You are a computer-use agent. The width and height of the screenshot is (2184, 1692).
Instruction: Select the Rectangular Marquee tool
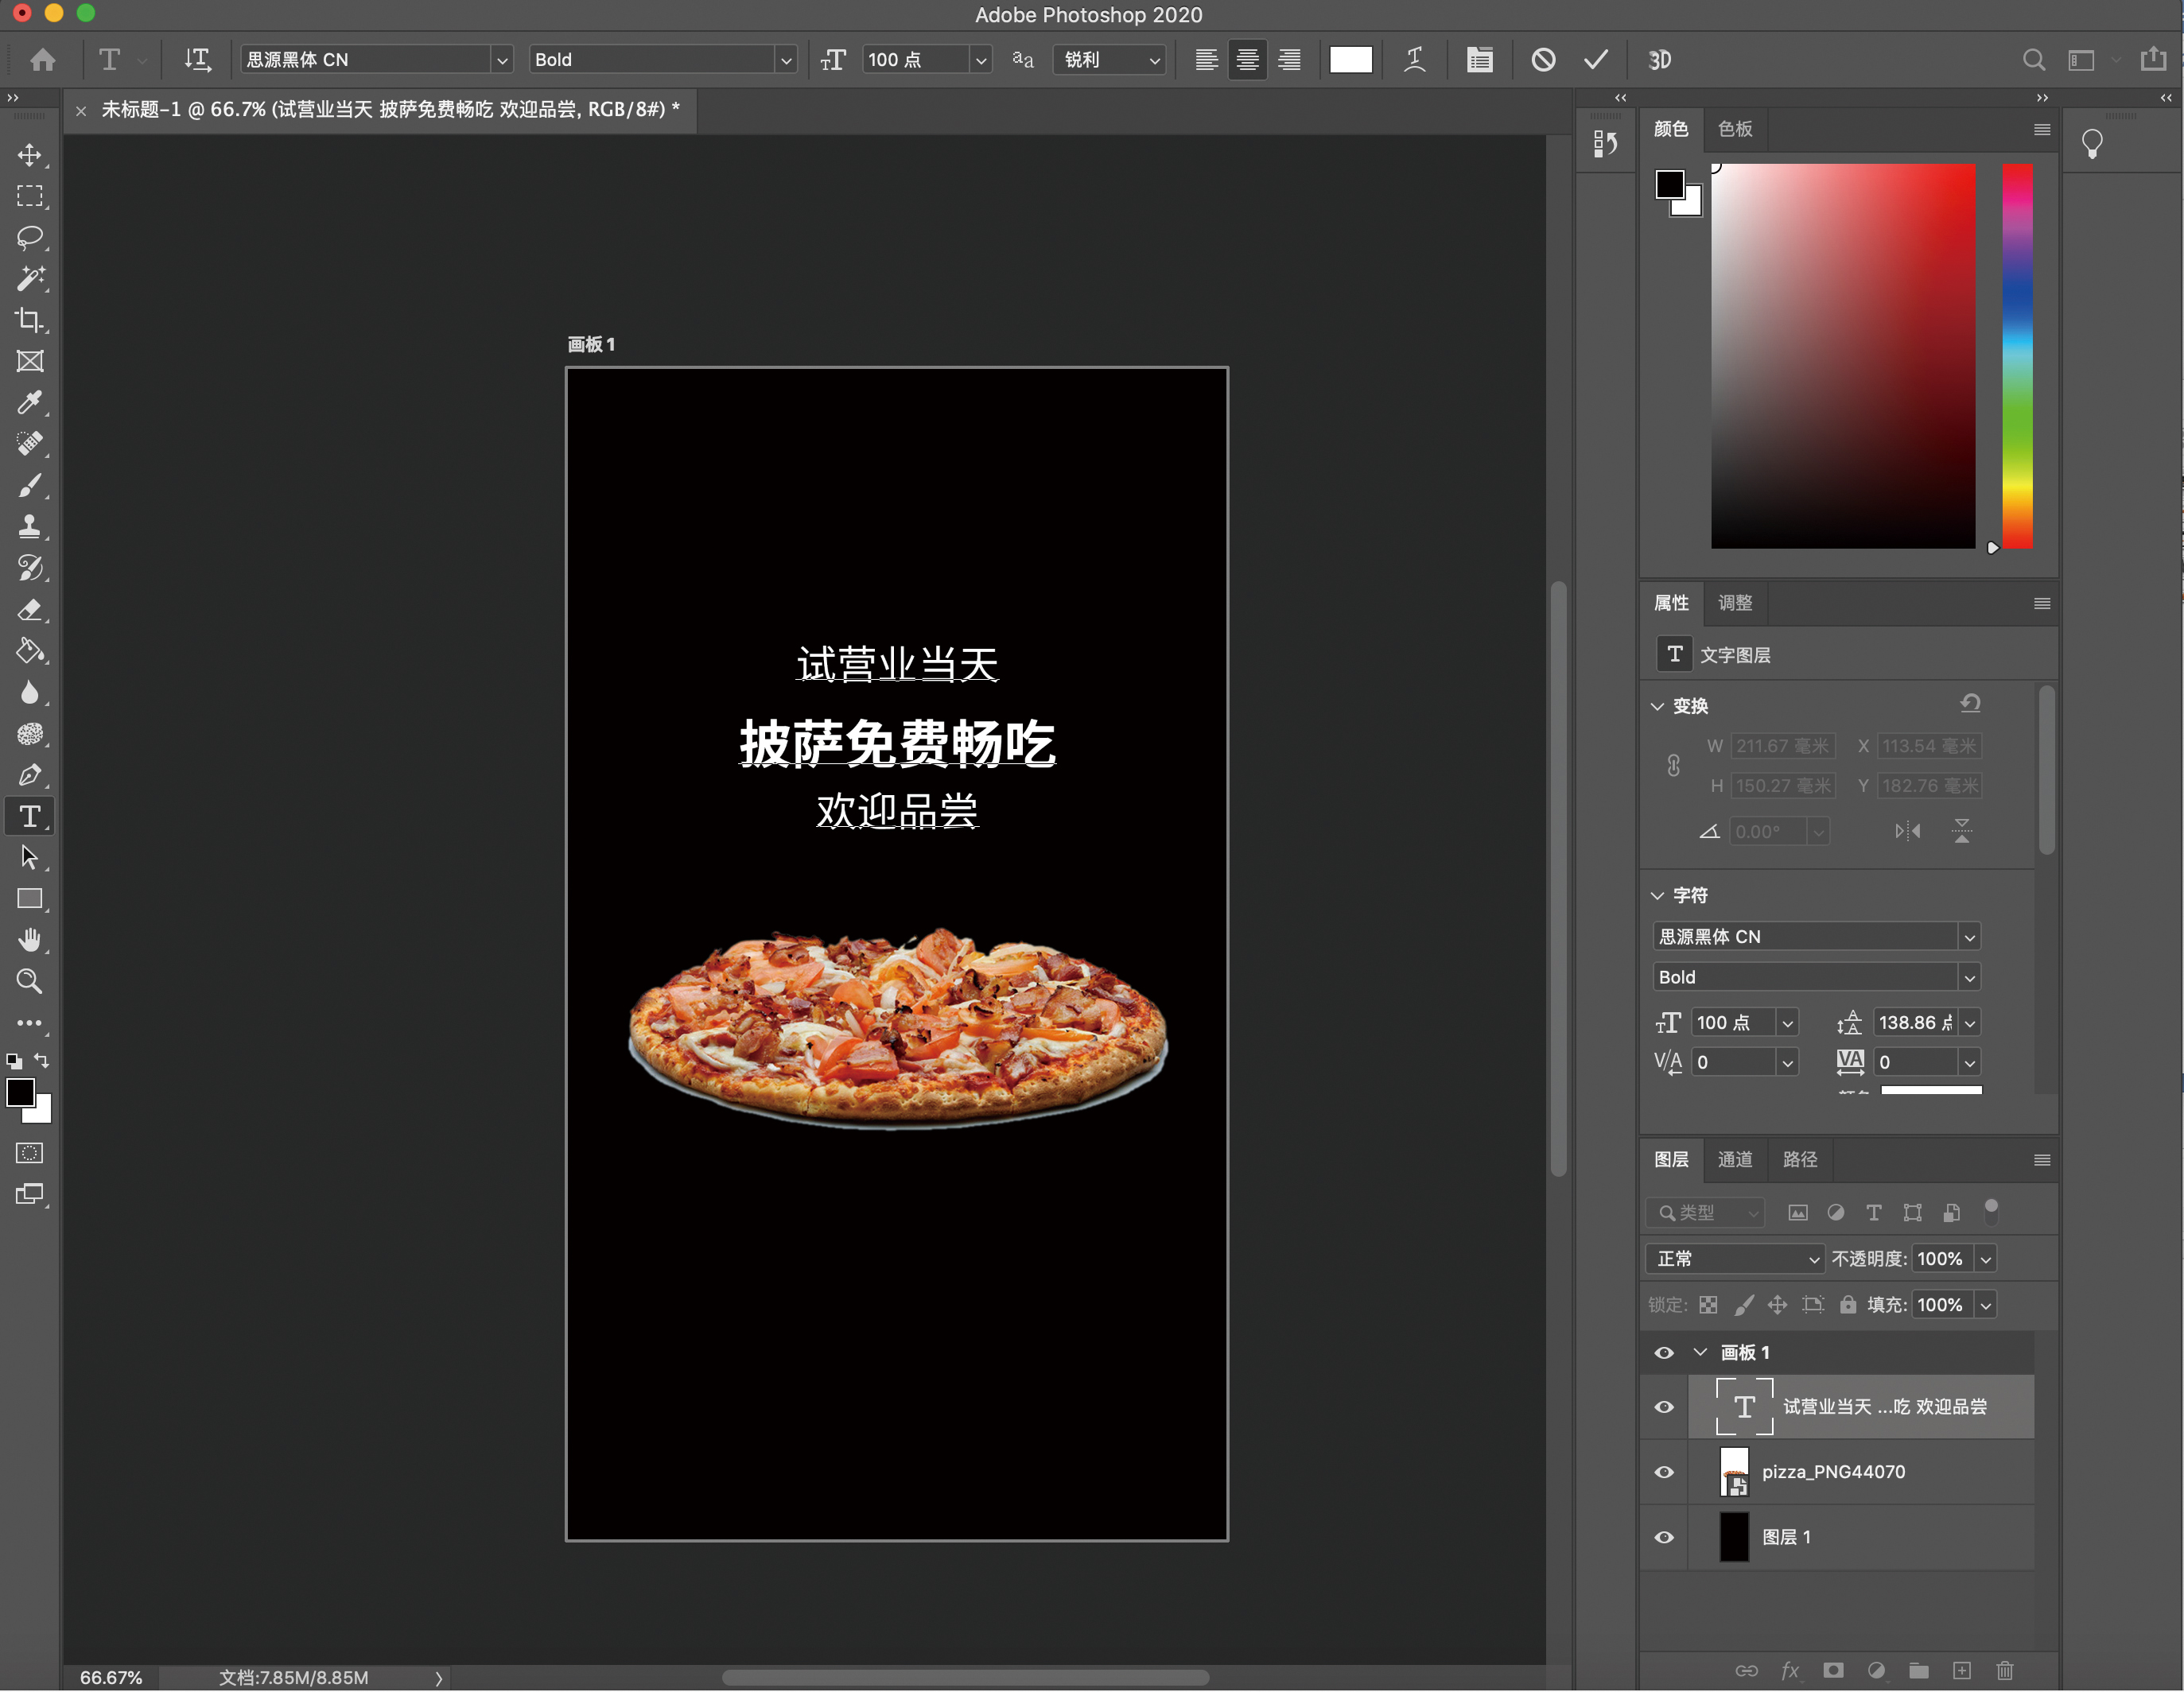tap(30, 196)
